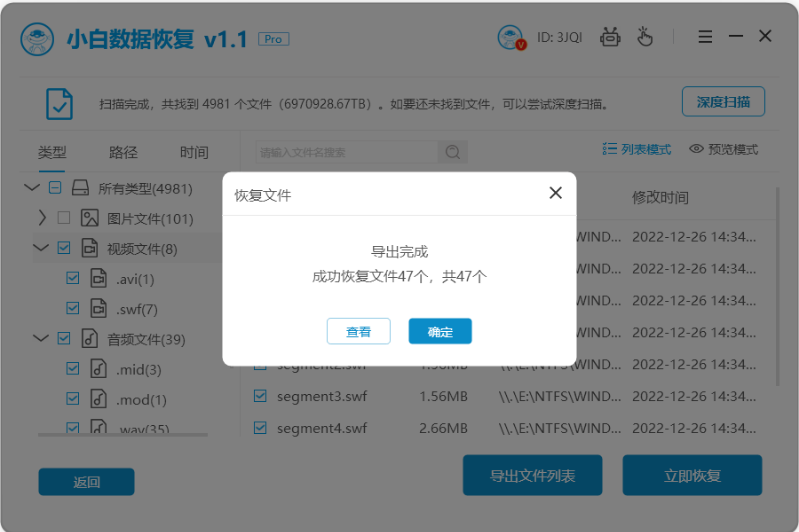Click the user avatar icon
This screenshot has width=799, height=532.
pos(511,38)
